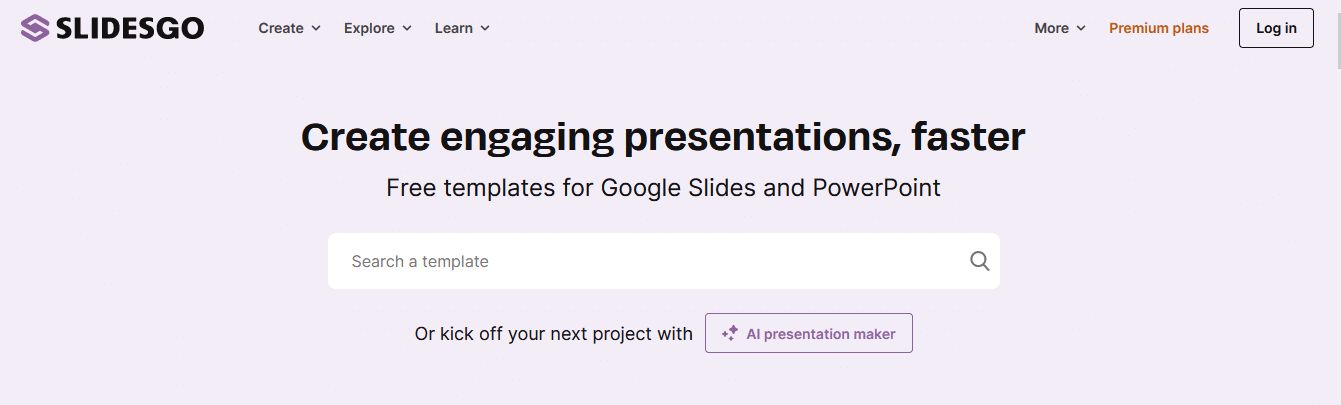1341x405 pixels.
Task: Open the Learn menu label
Action: coord(454,28)
